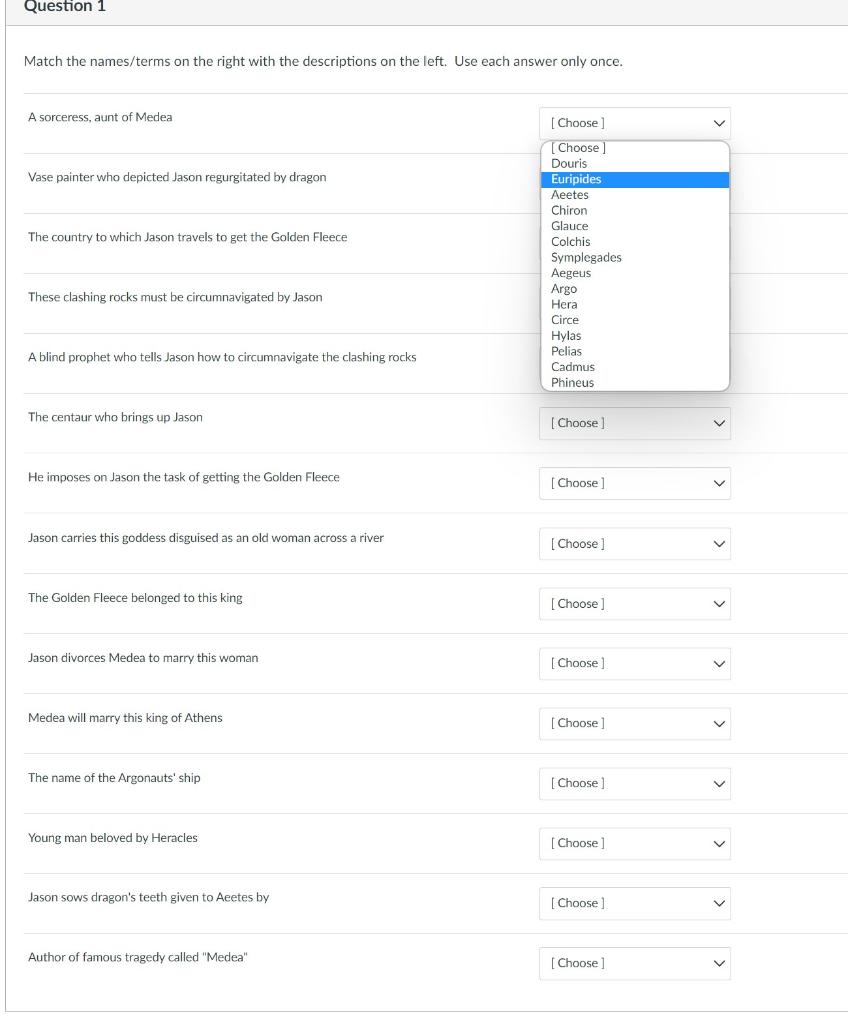Open dropdown for task of getting Golden Fleece
This screenshot has height=1024, width=848.
[634, 483]
